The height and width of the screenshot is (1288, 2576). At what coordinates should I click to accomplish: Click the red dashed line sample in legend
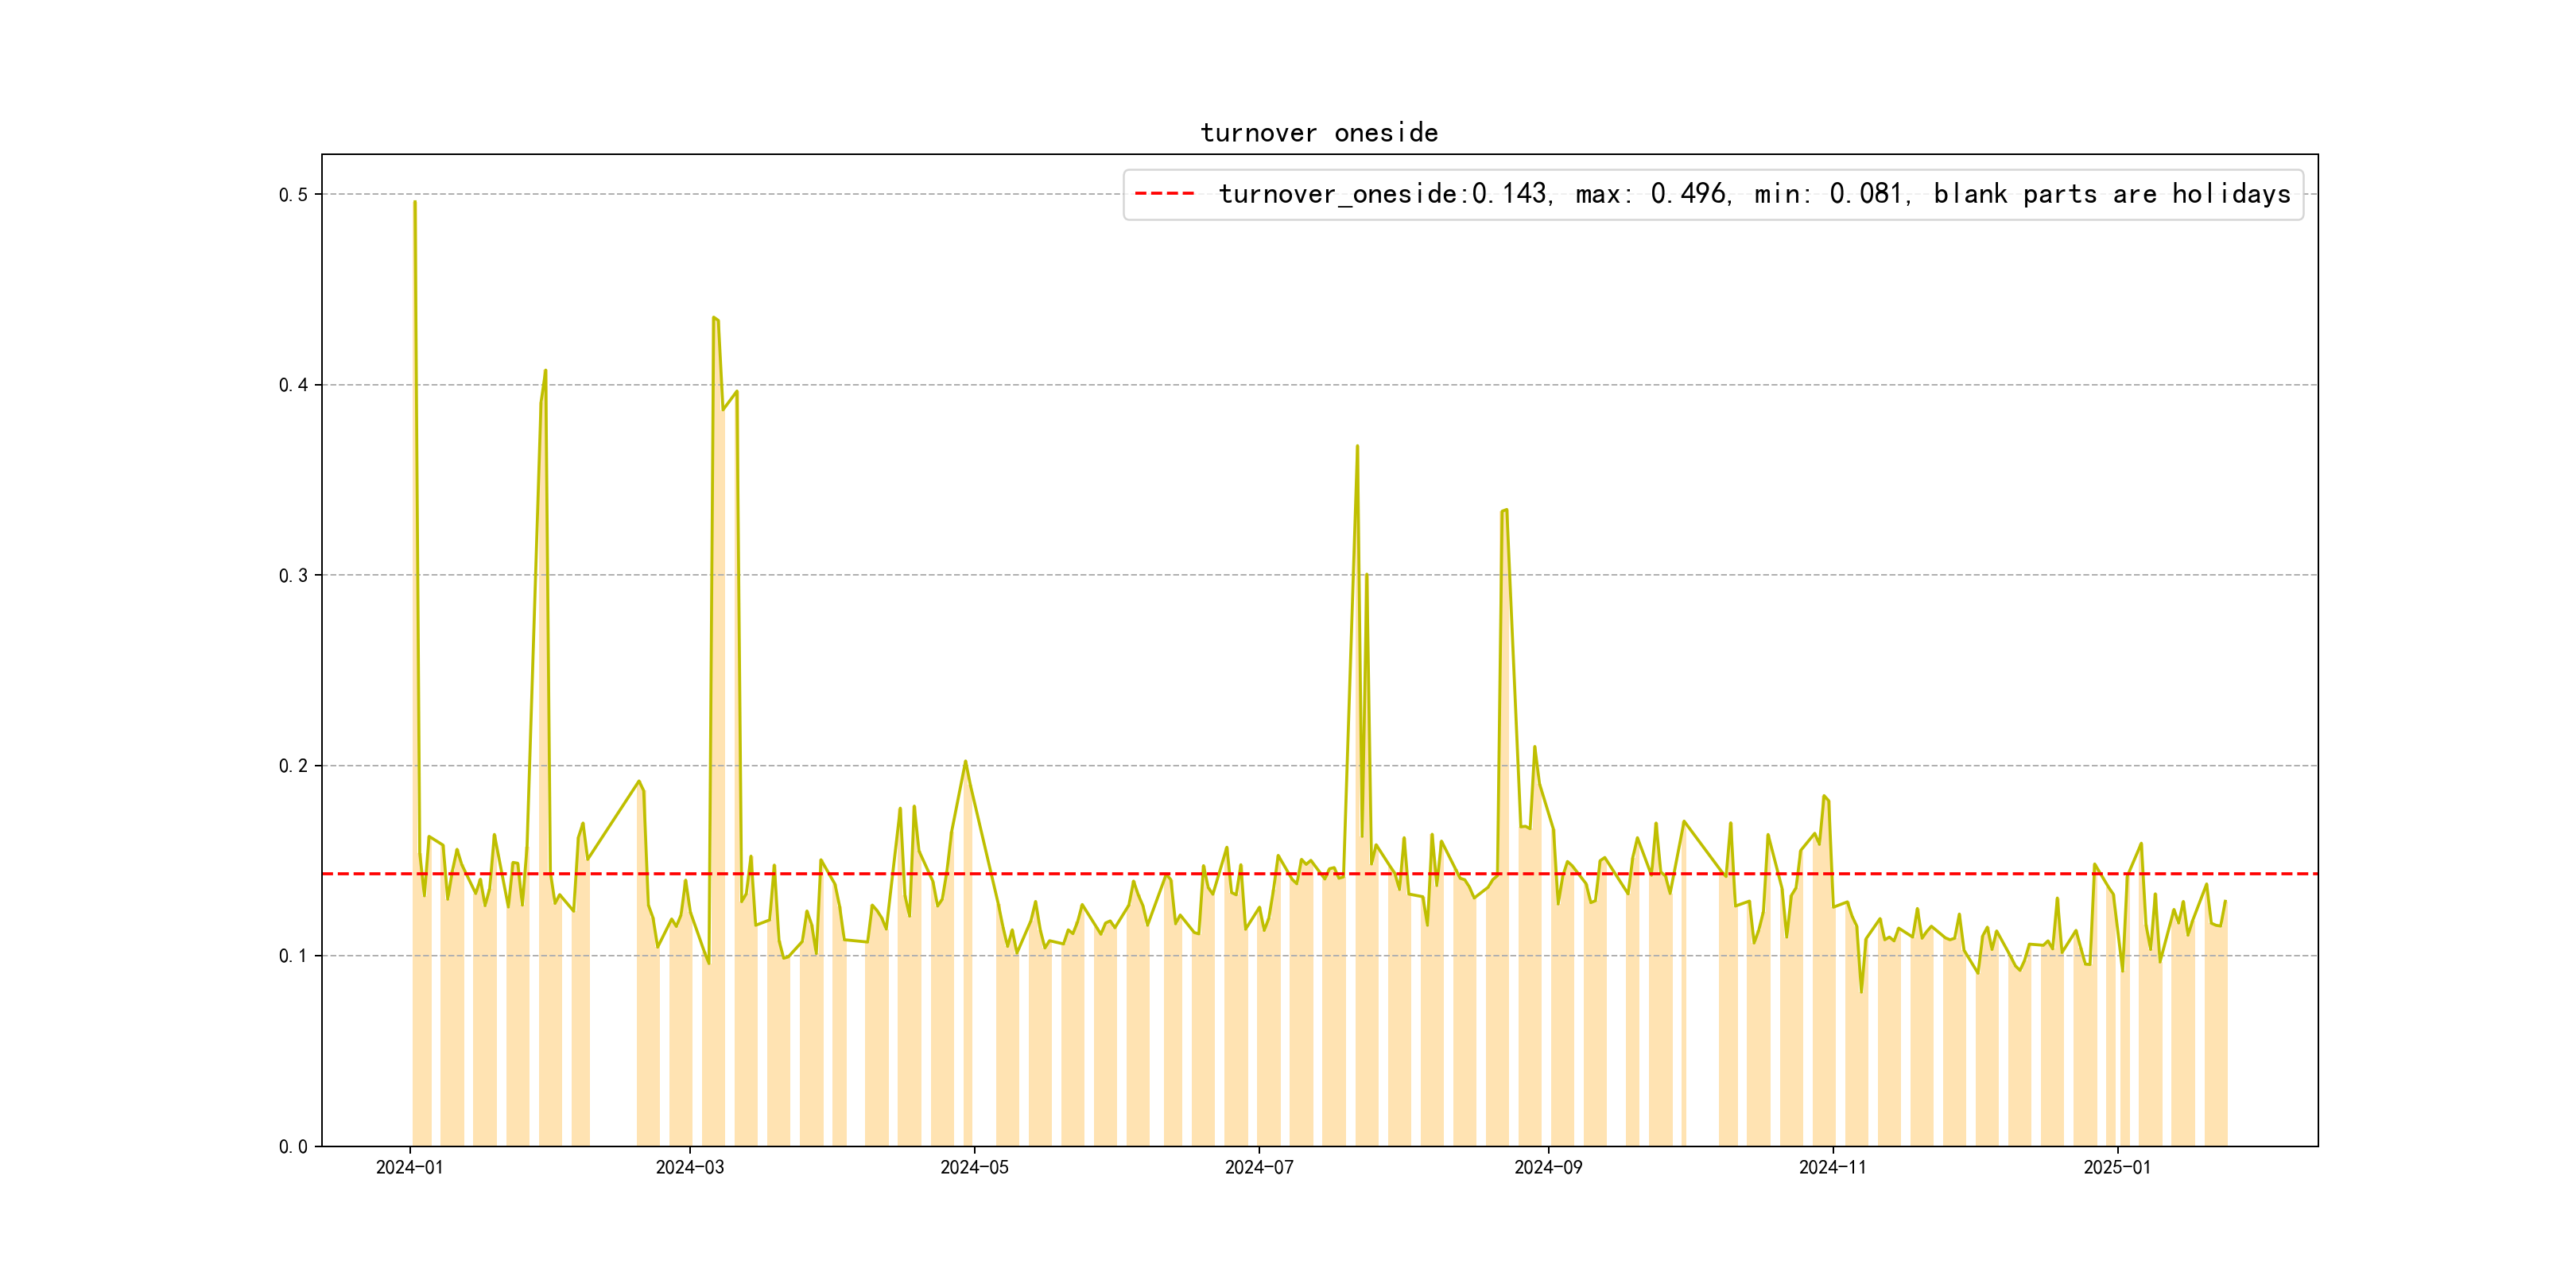(x=1164, y=193)
